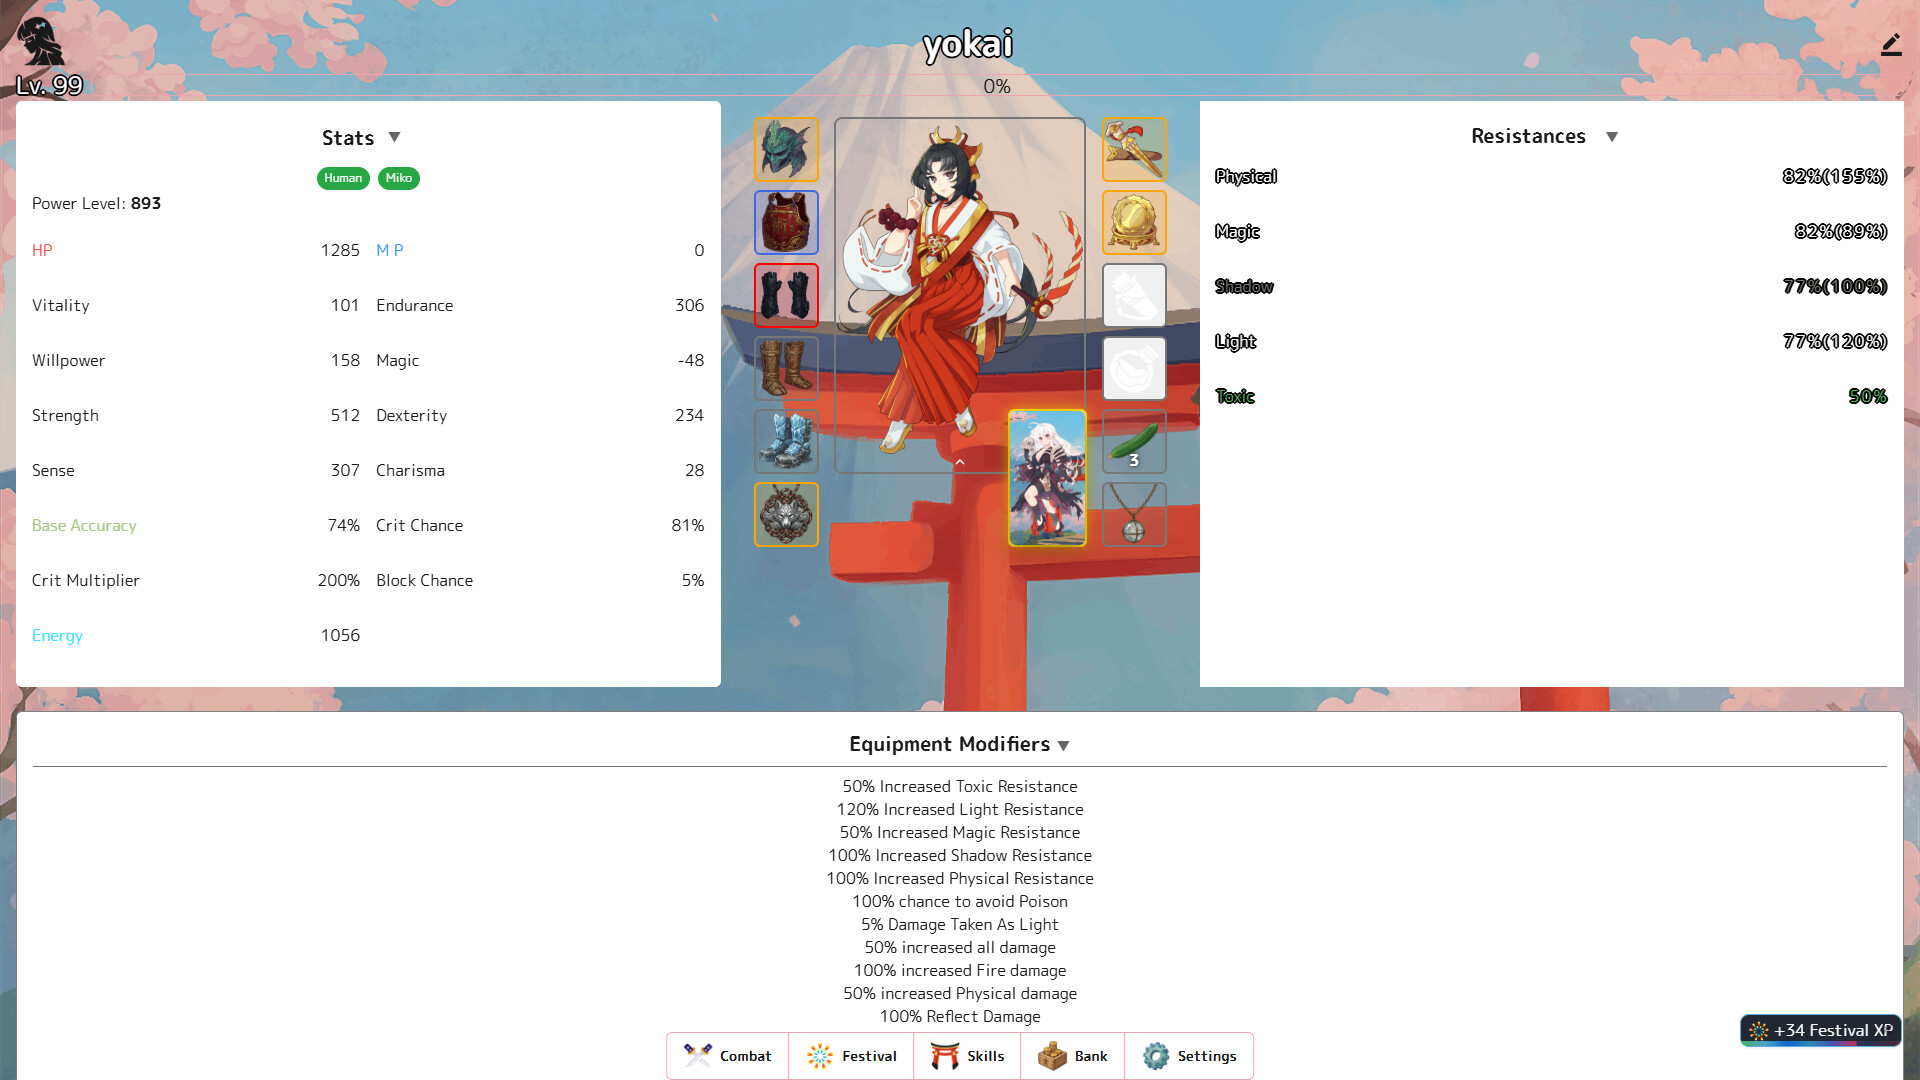Expand the chevron below the character portrait
1920x1080 pixels.
(960, 462)
